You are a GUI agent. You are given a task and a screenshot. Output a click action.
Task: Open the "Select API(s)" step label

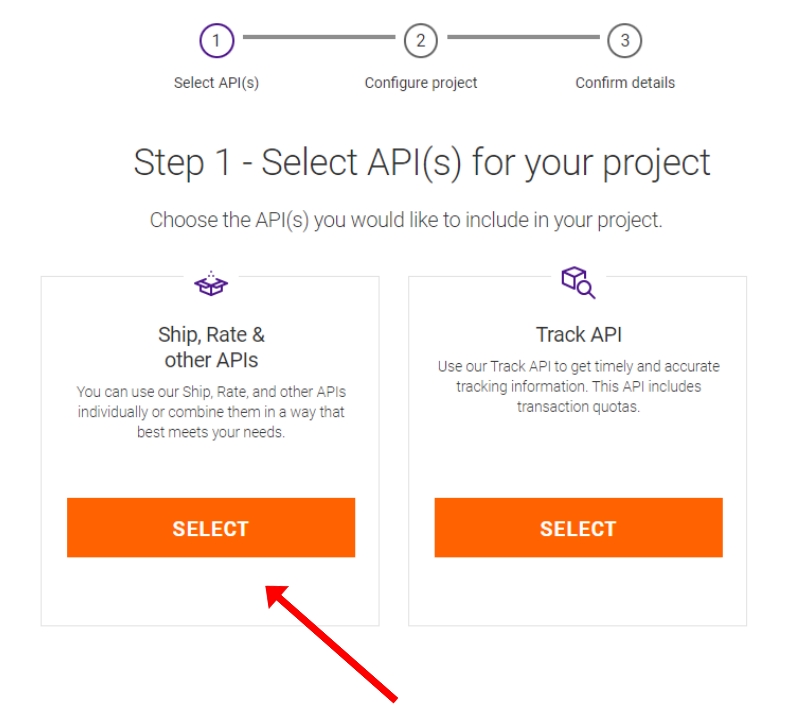[216, 83]
